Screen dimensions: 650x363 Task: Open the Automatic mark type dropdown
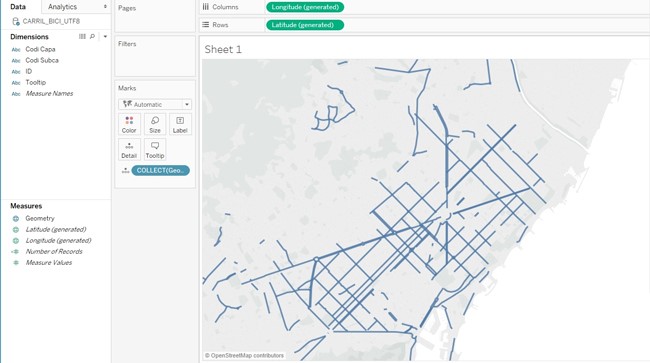pos(155,104)
